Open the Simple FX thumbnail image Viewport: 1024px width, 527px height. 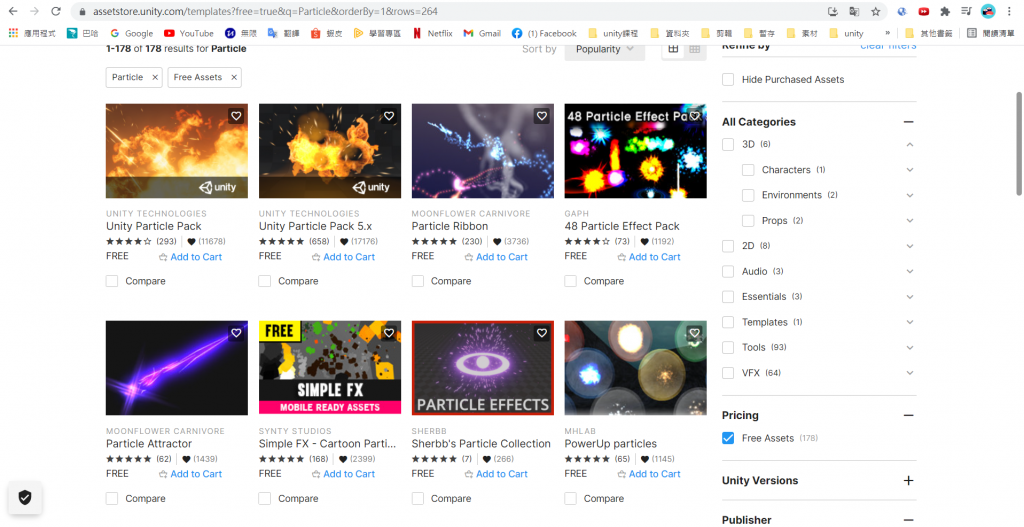click(330, 368)
